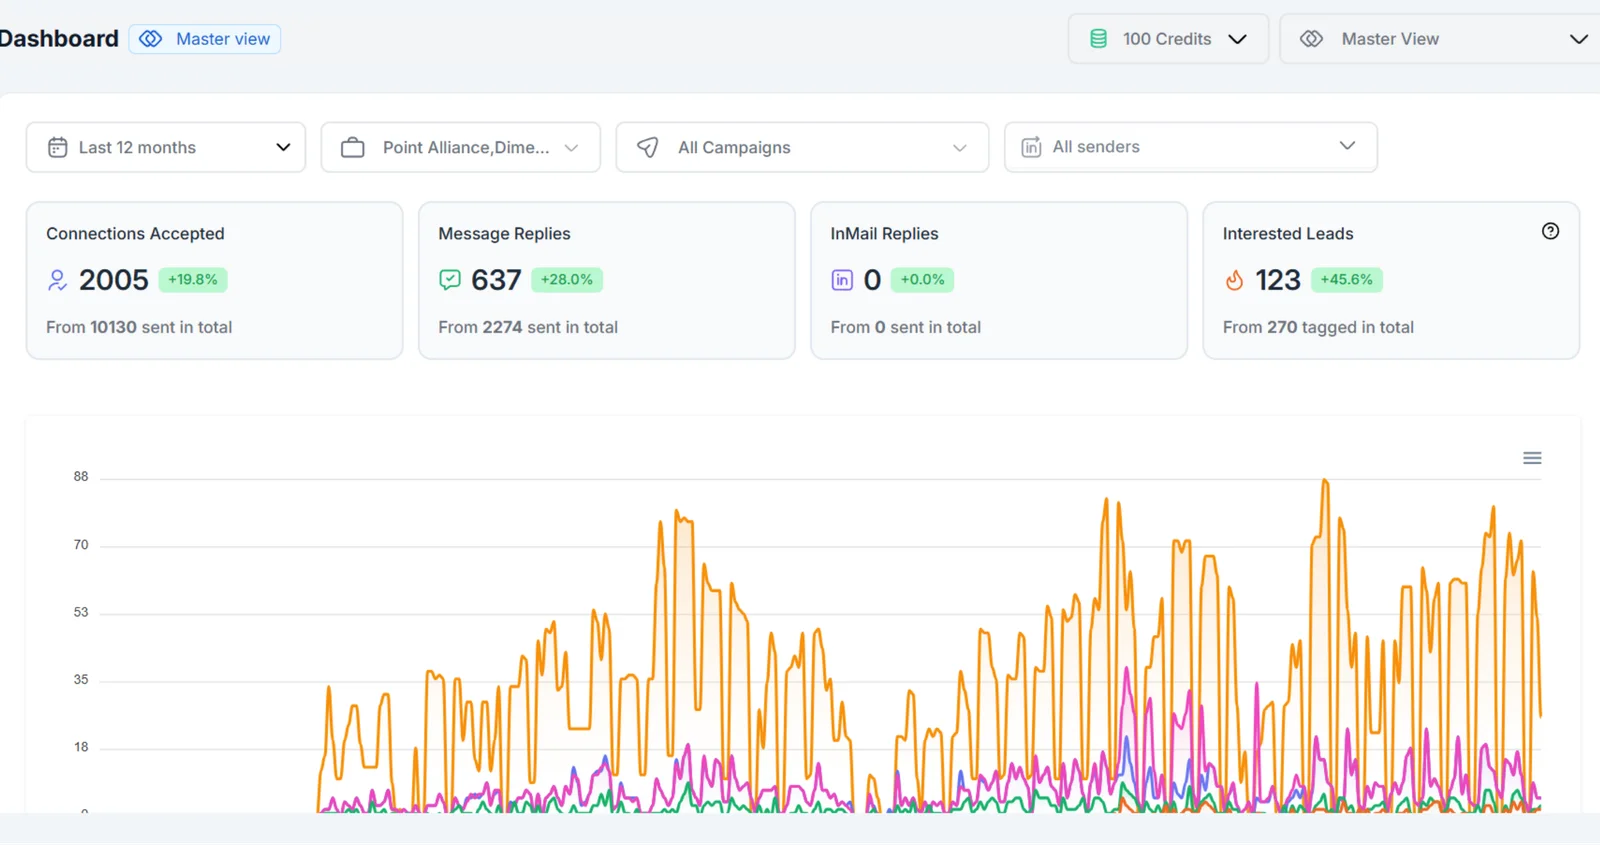
Task: Open the 100 Credits dropdown
Action: pos(1168,39)
